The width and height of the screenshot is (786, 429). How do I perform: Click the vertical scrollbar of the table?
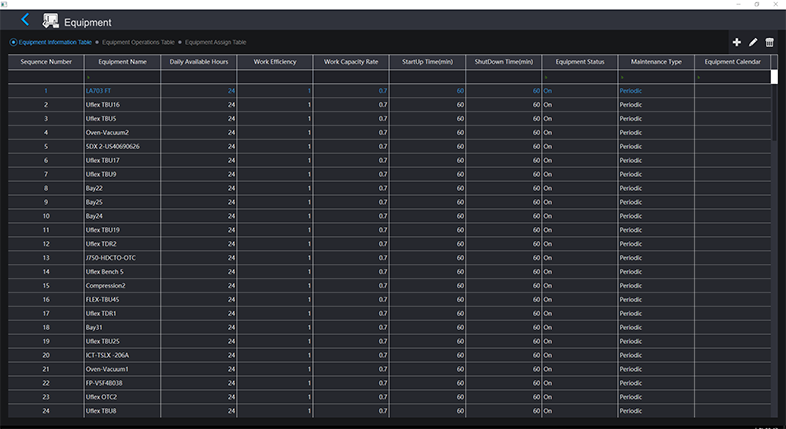[x=775, y=110]
